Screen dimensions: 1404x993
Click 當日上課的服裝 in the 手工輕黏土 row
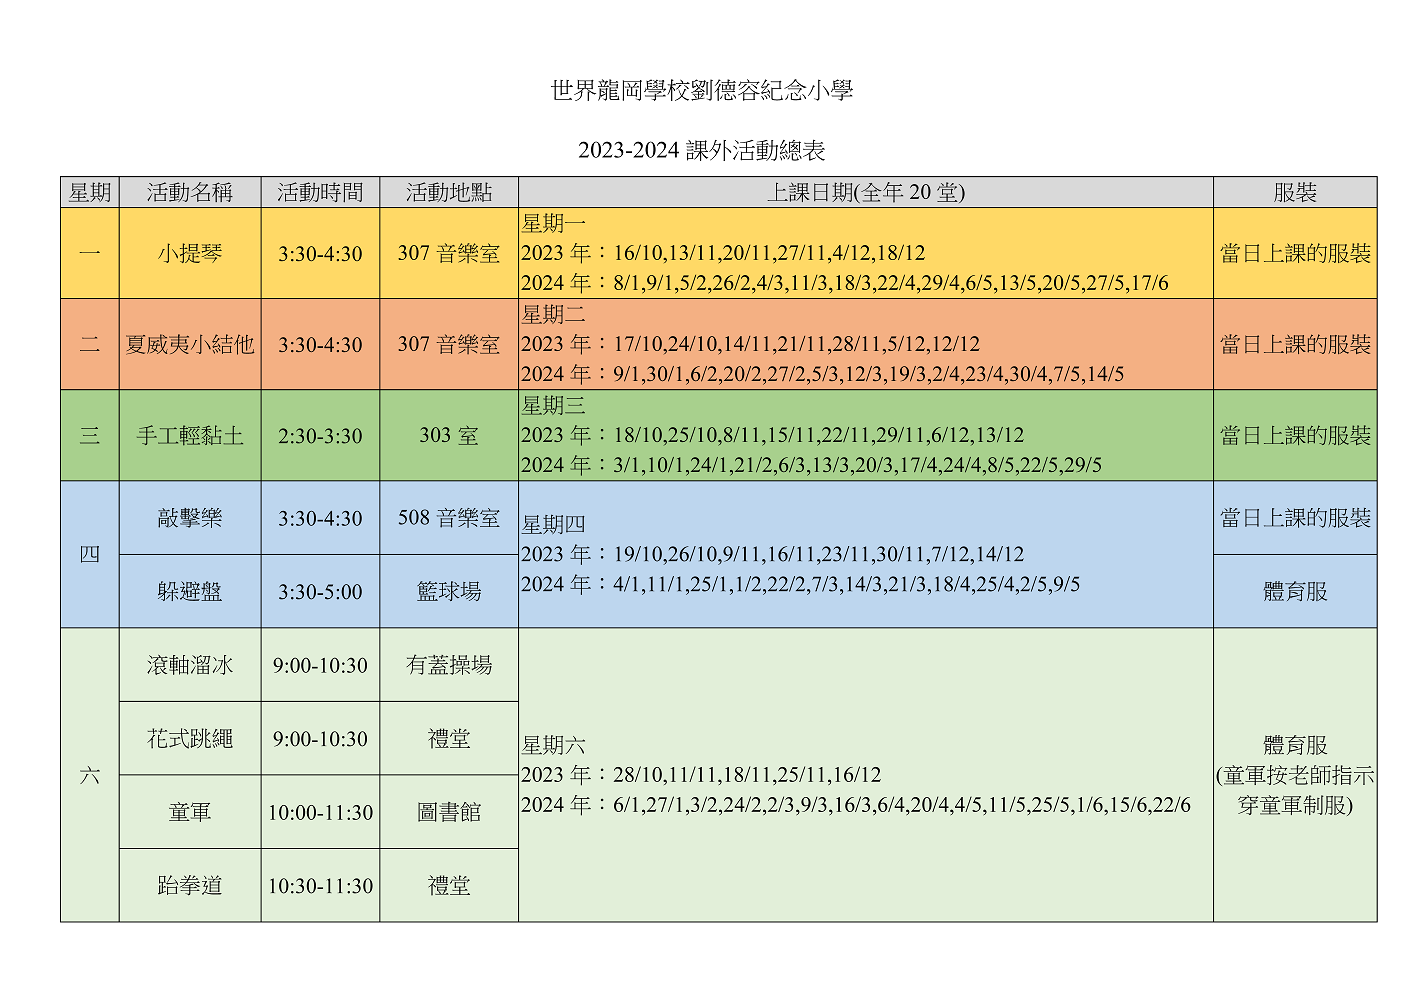1295,435
